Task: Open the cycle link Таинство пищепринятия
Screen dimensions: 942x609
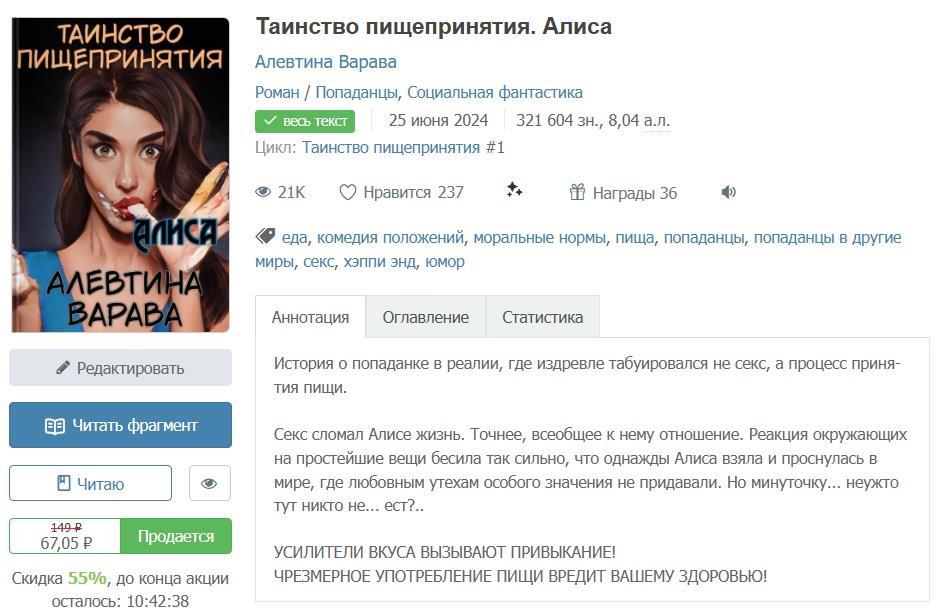Action: coord(391,148)
